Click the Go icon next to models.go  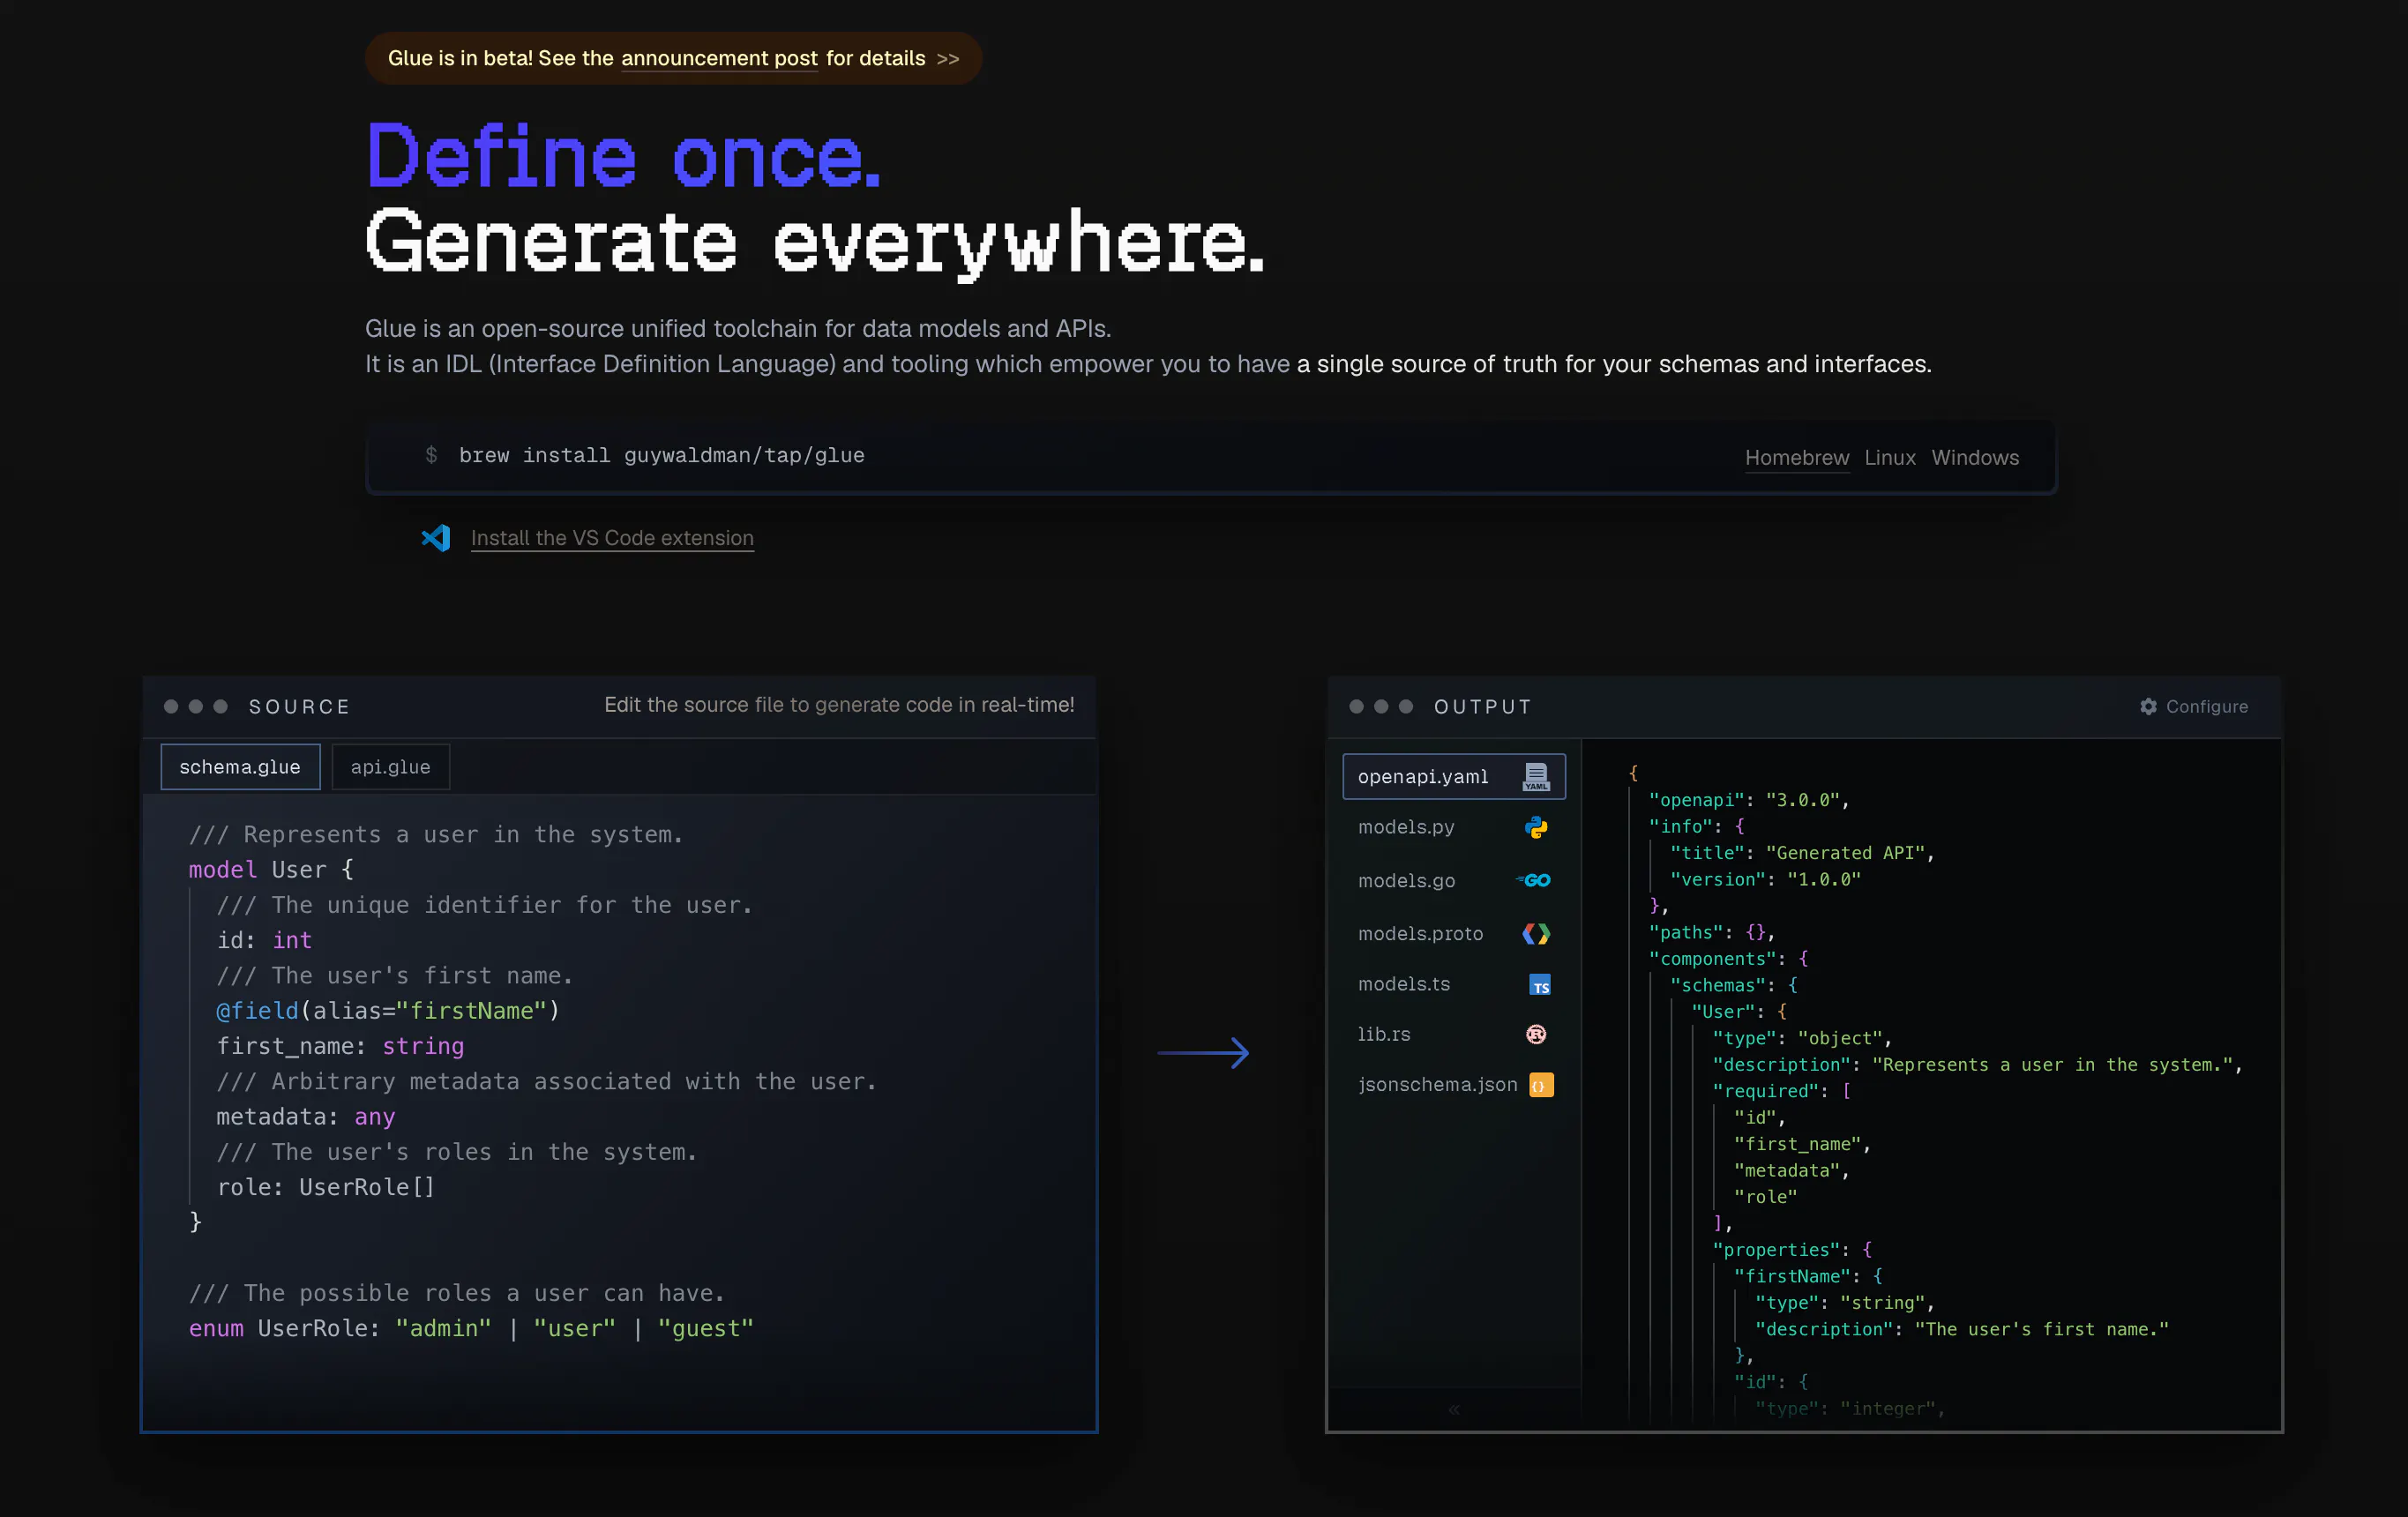[1534, 880]
